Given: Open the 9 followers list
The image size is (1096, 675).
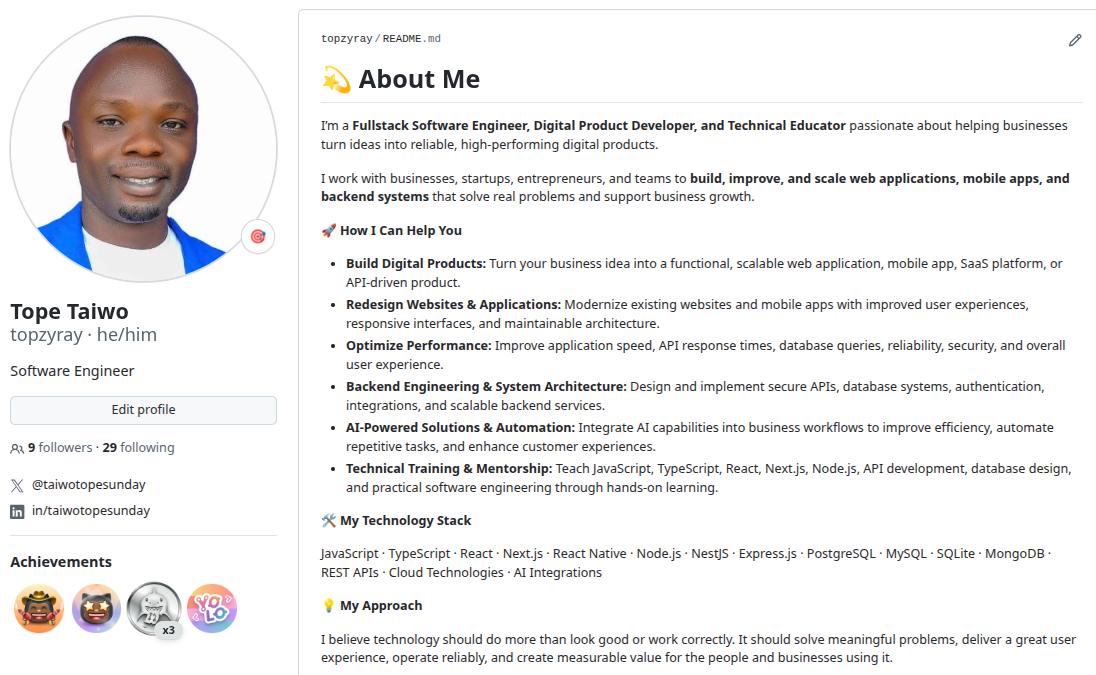Looking at the screenshot, I should pos(60,448).
